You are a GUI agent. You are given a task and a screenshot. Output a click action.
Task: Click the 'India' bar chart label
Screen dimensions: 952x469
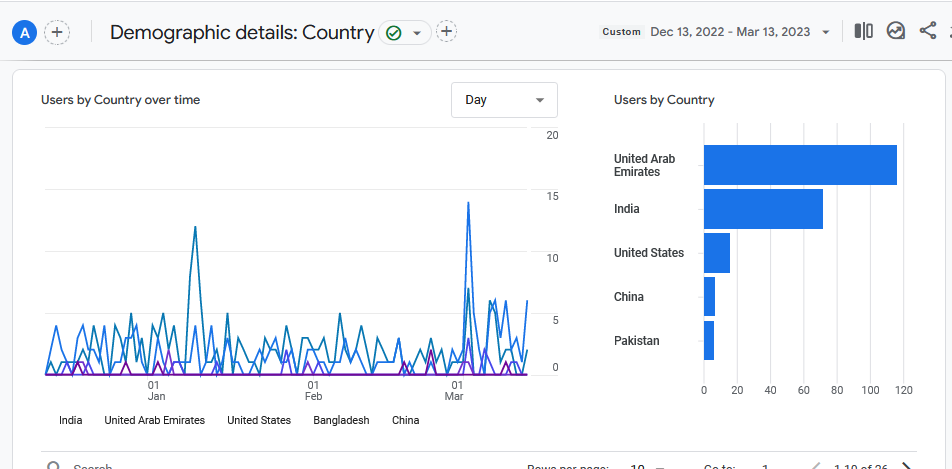627,209
